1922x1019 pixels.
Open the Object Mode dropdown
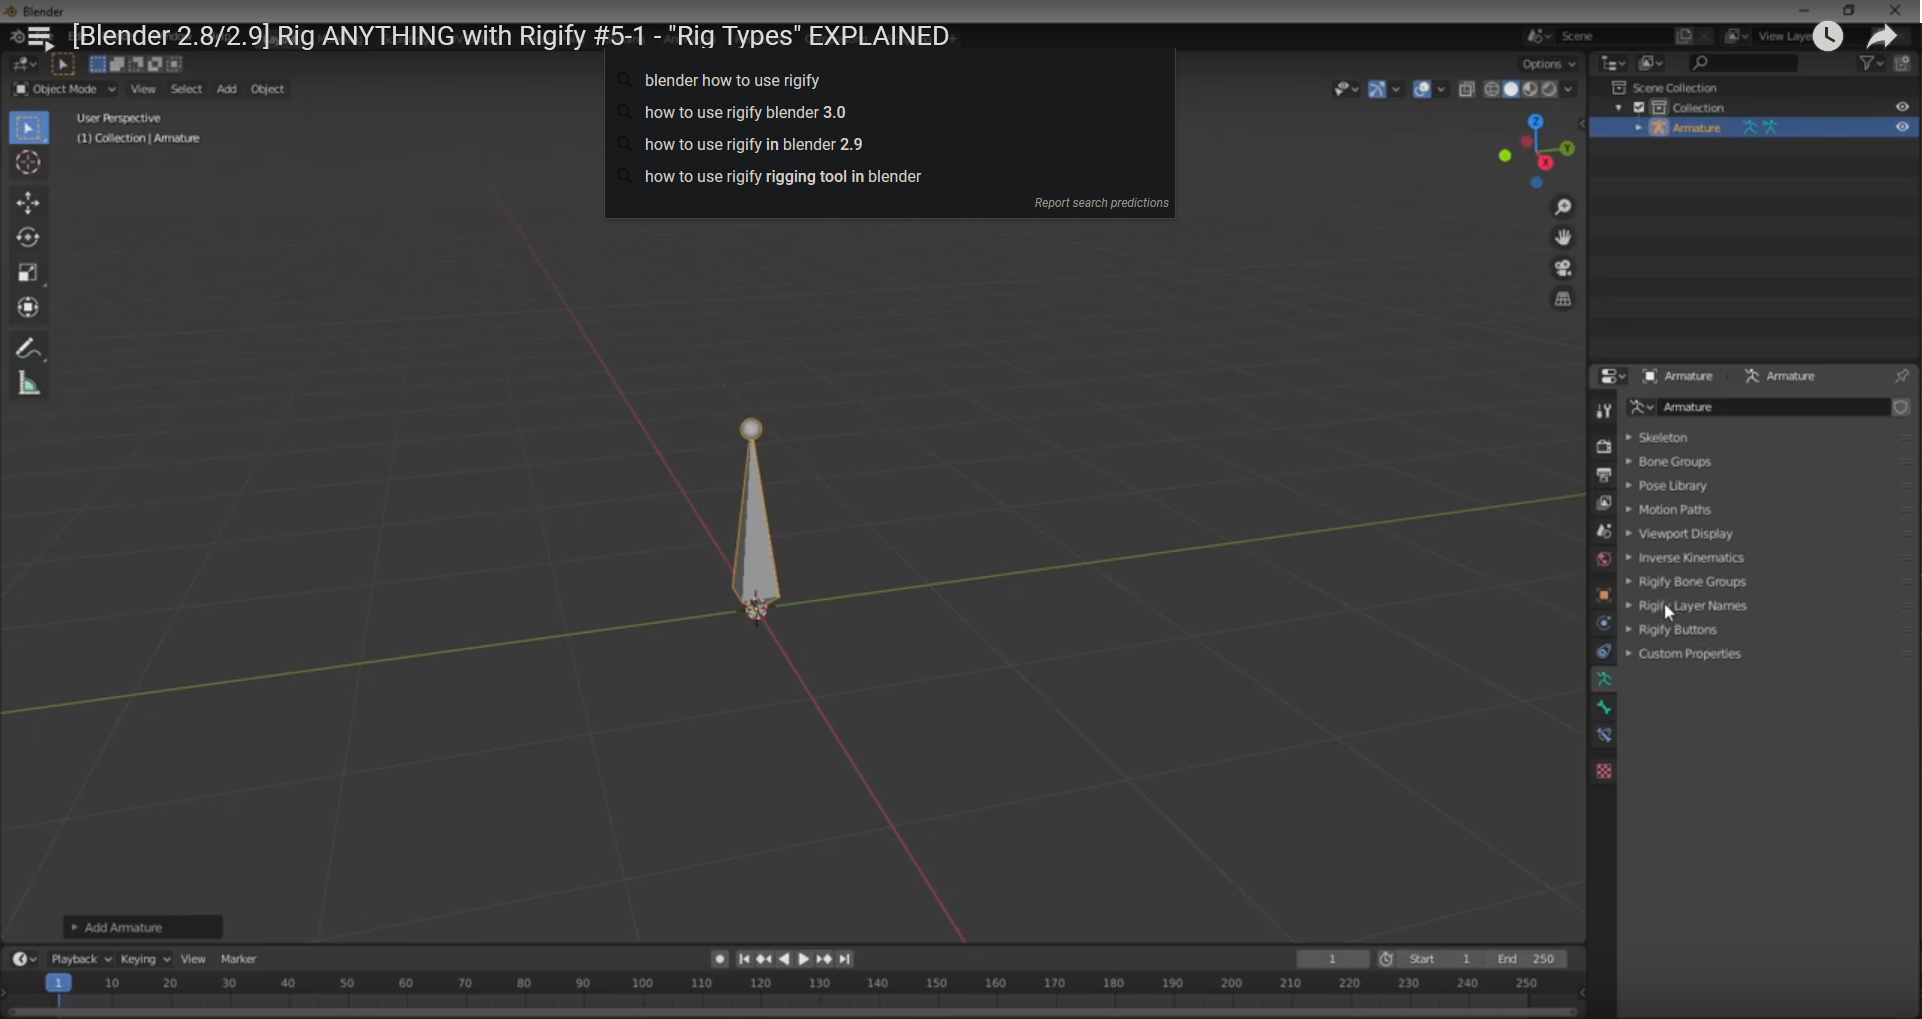[64, 90]
